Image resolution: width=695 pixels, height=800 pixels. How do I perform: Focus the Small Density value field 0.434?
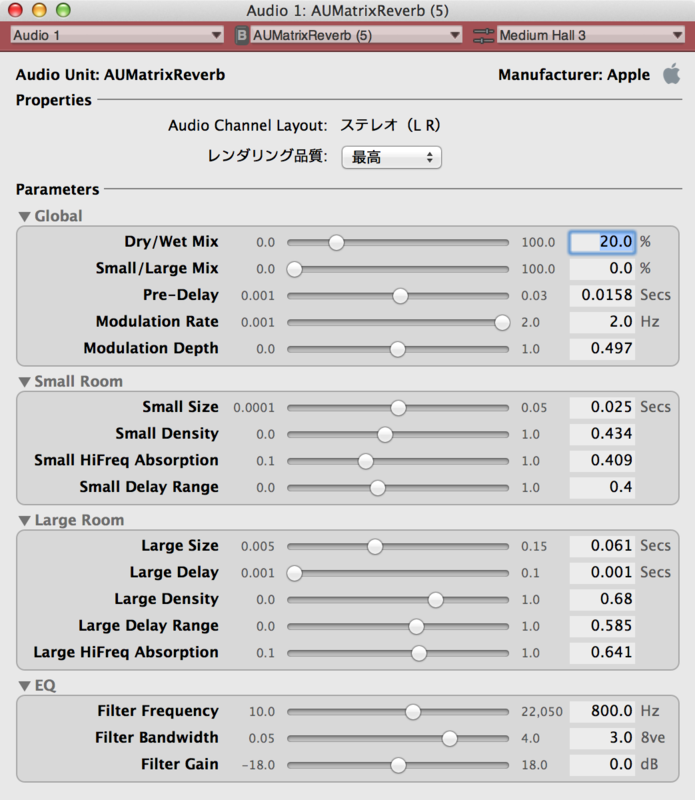[x=602, y=434]
